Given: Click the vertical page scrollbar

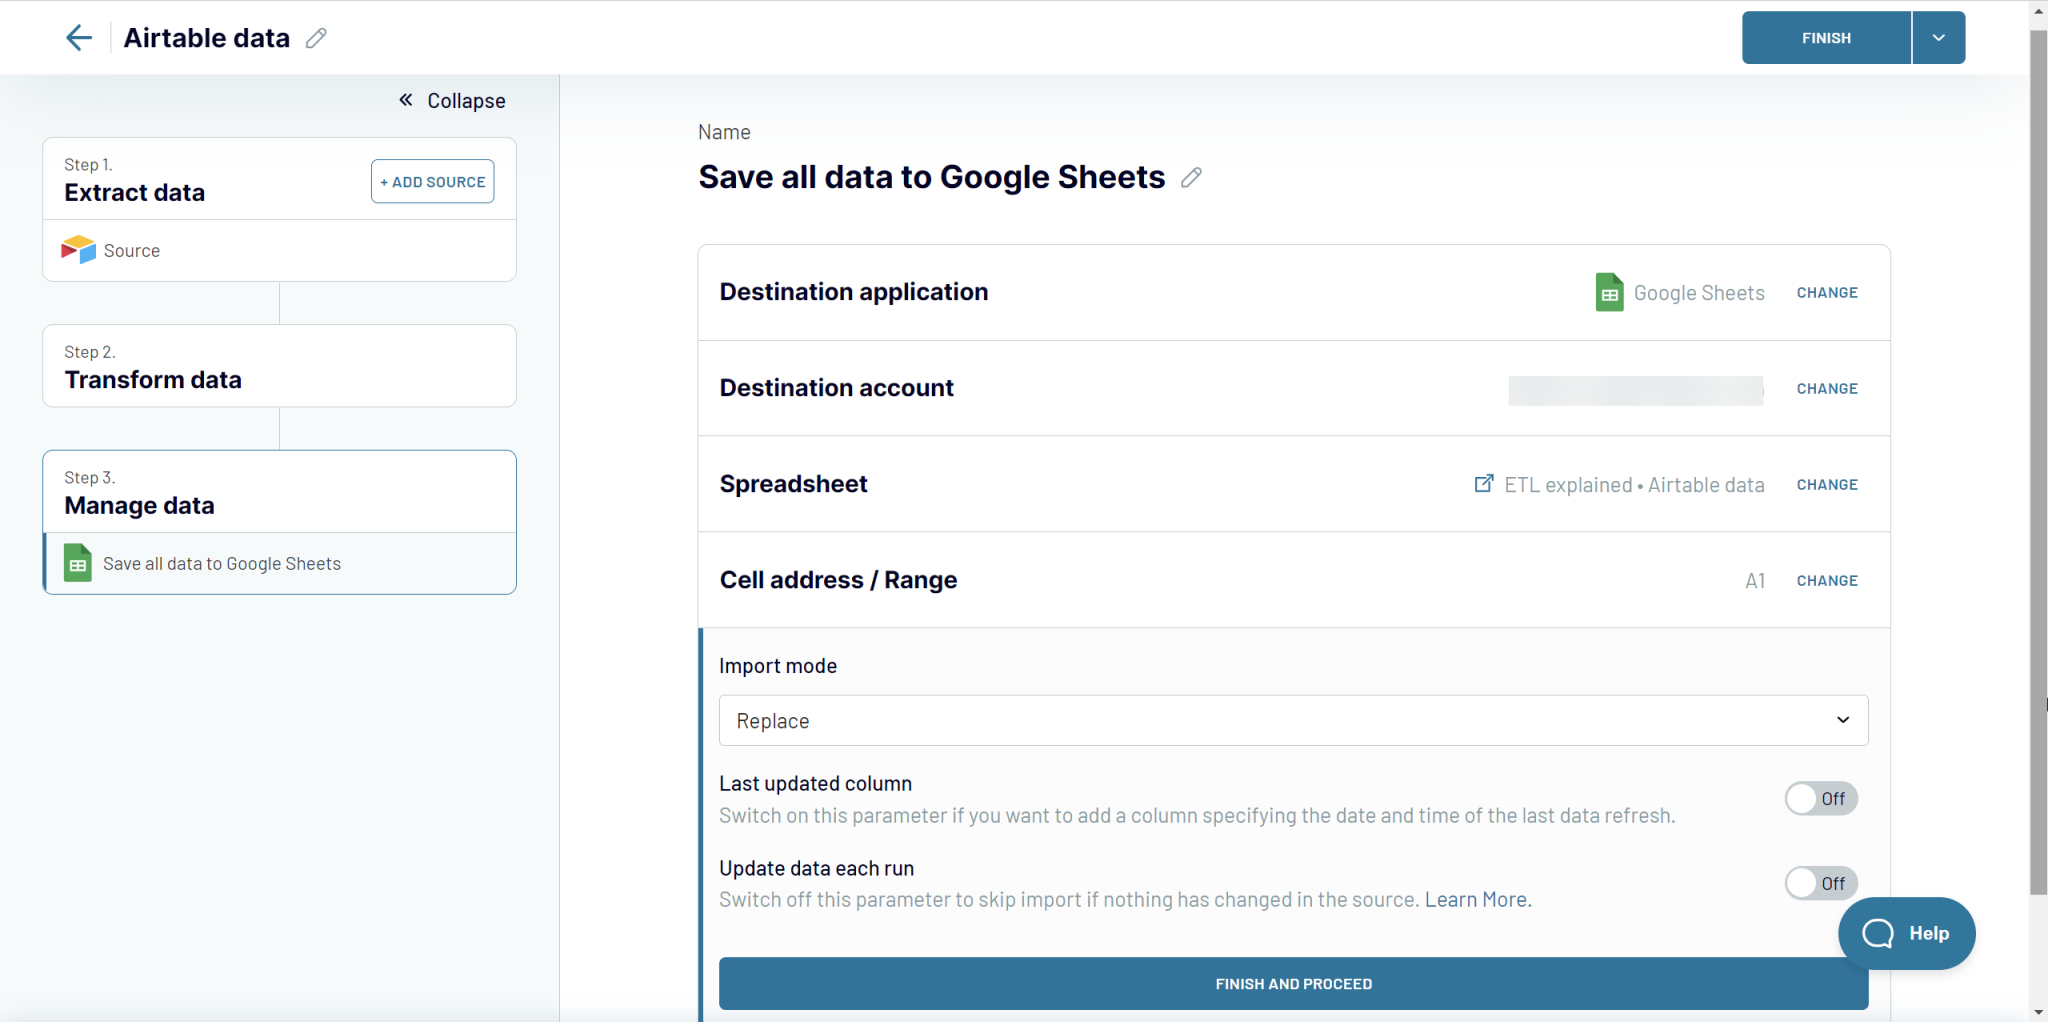Looking at the screenshot, I should 2038,460.
